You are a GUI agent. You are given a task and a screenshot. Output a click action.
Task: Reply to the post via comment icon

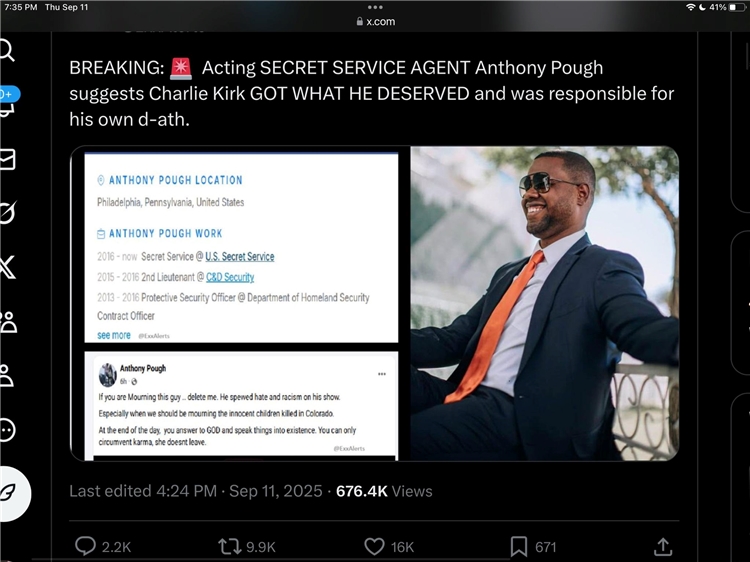tap(87, 546)
